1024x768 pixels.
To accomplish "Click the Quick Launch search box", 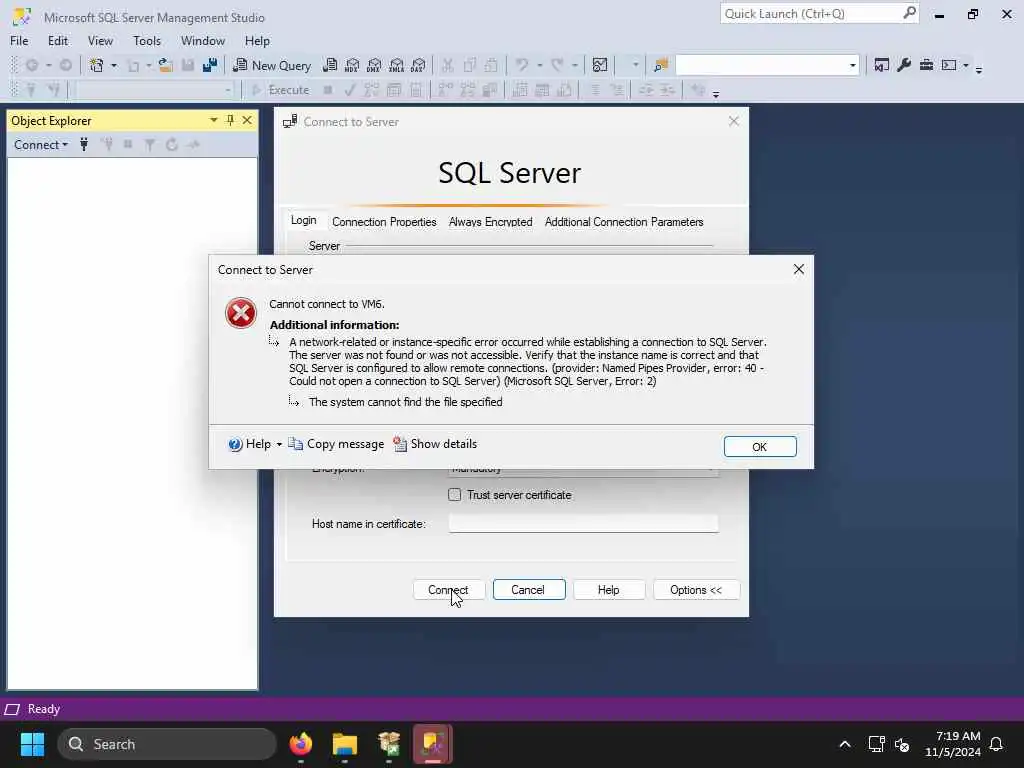I will [x=819, y=14].
